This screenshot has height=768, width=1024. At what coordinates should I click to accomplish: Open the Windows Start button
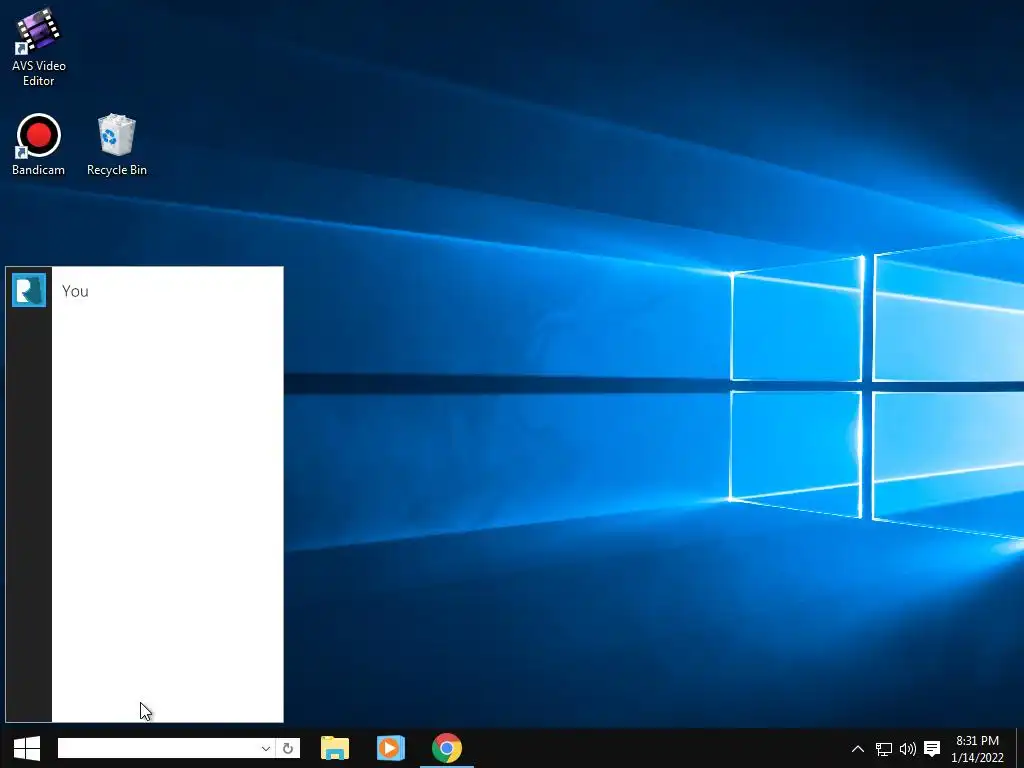27,748
